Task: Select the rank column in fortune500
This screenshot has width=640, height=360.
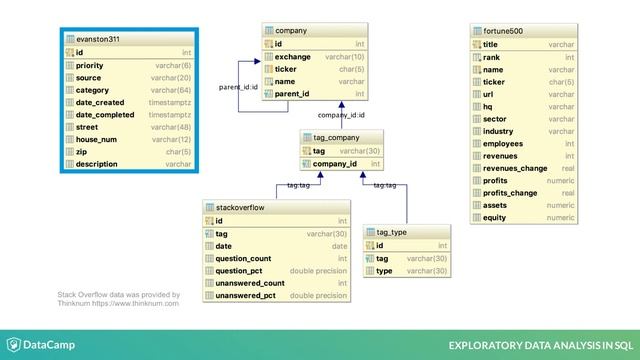Action: (x=491, y=58)
